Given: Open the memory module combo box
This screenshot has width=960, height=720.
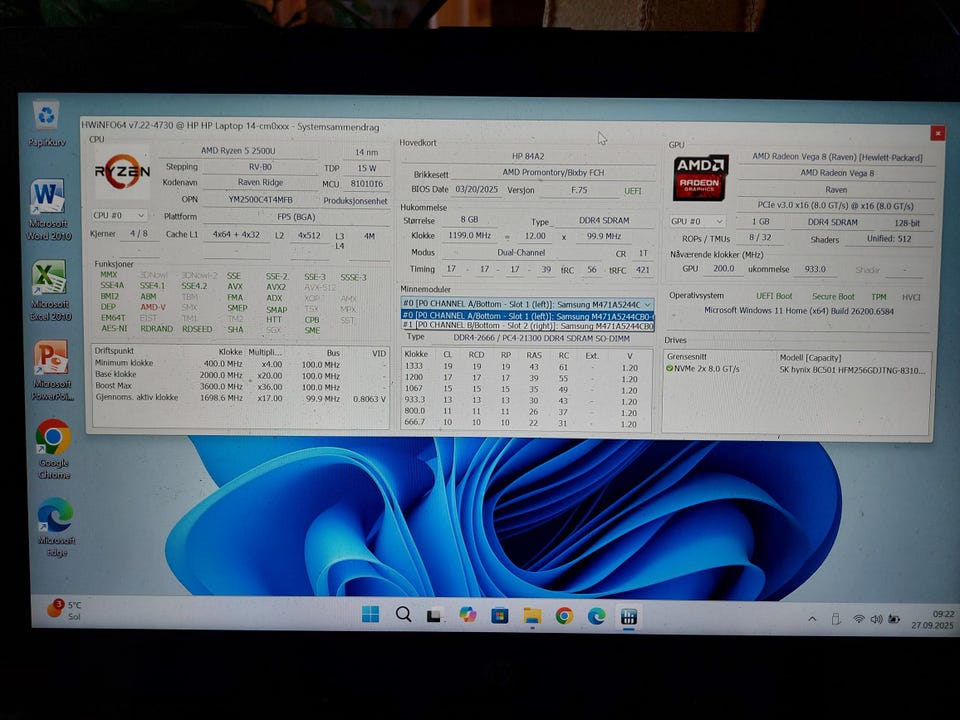Looking at the screenshot, I should point(527,304).
